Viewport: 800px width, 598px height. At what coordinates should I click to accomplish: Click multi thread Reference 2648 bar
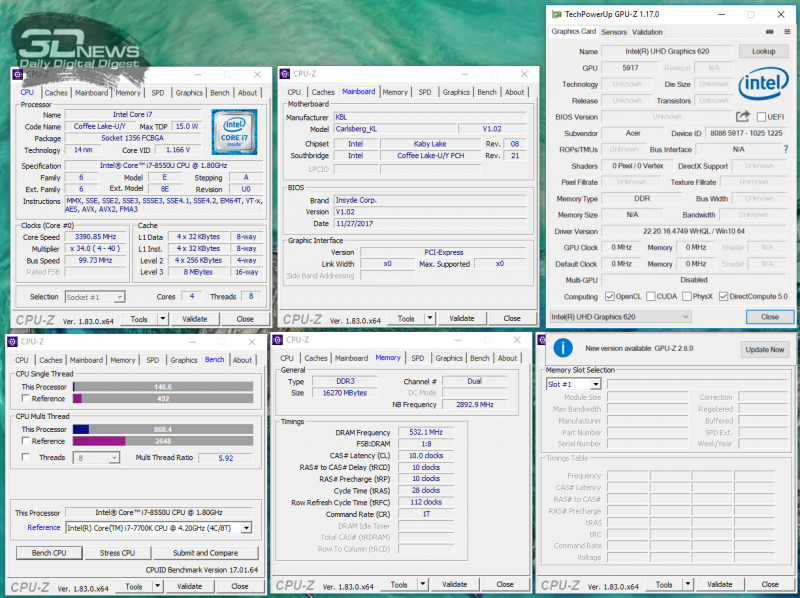point(163,441)
